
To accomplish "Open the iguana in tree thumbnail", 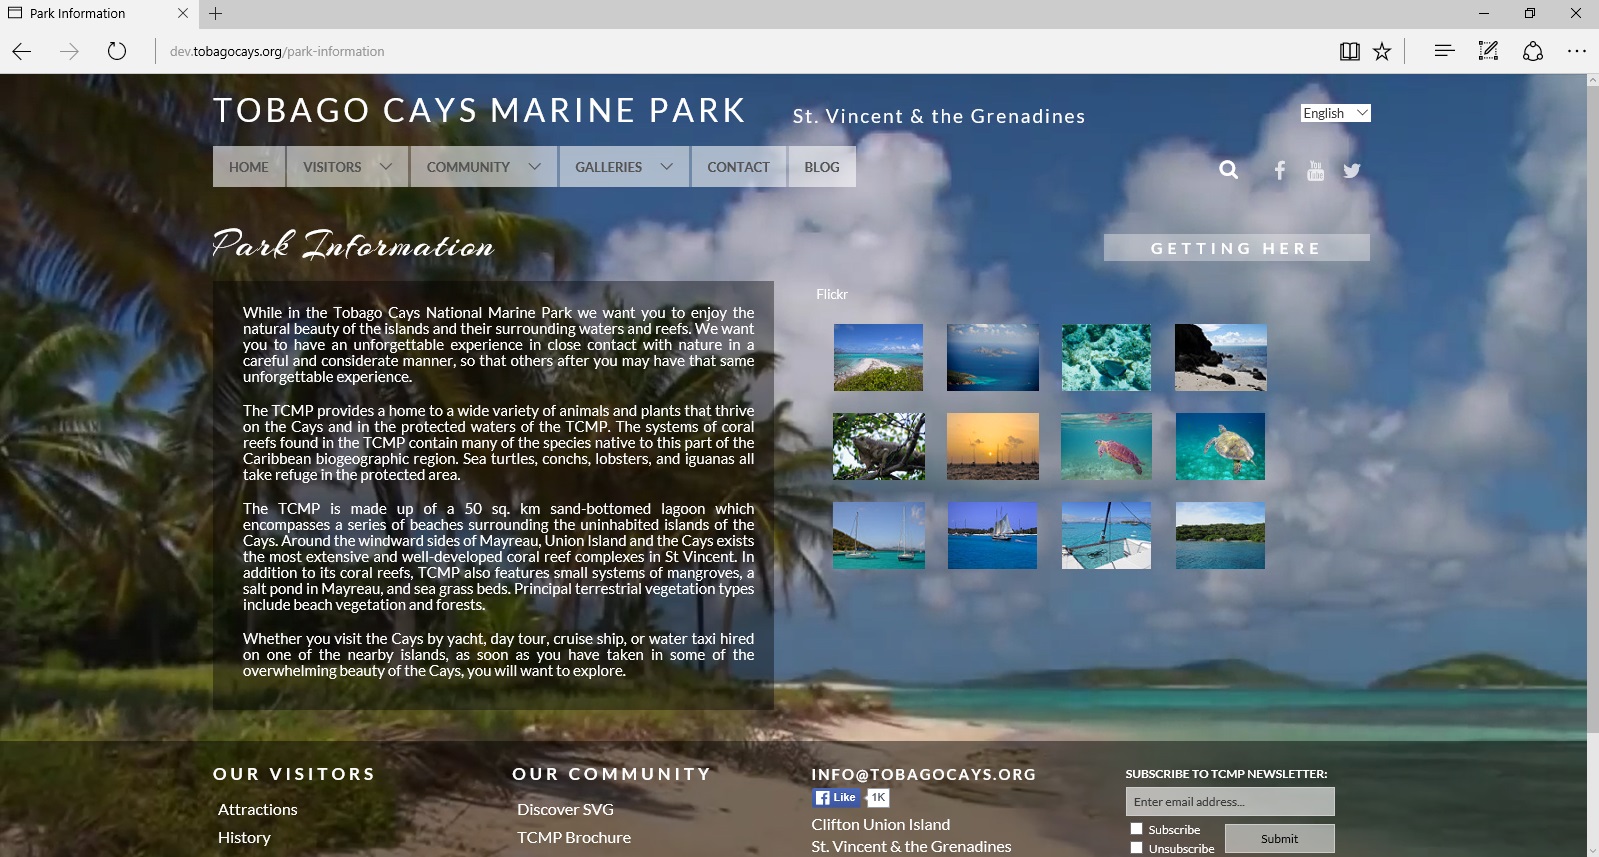I will [879, 446].
